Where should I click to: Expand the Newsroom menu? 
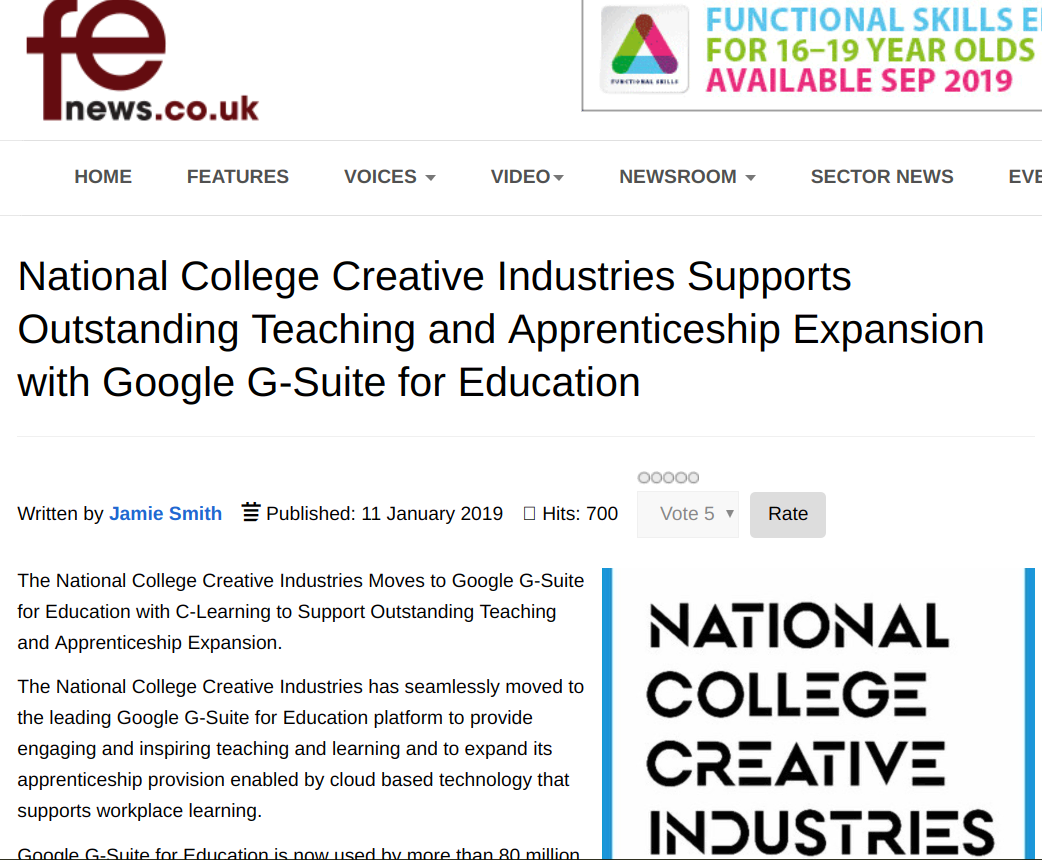coord(687,177)
